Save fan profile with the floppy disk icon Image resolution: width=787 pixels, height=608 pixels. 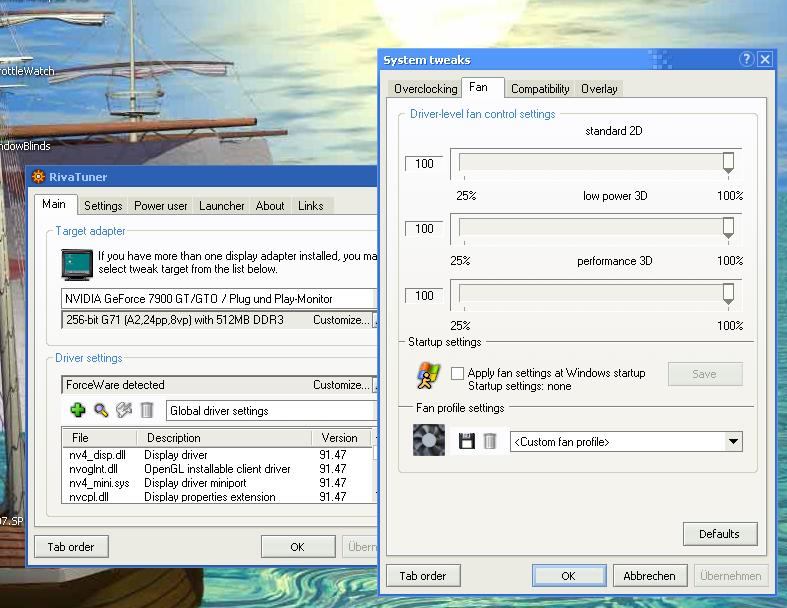pos(467,441)
